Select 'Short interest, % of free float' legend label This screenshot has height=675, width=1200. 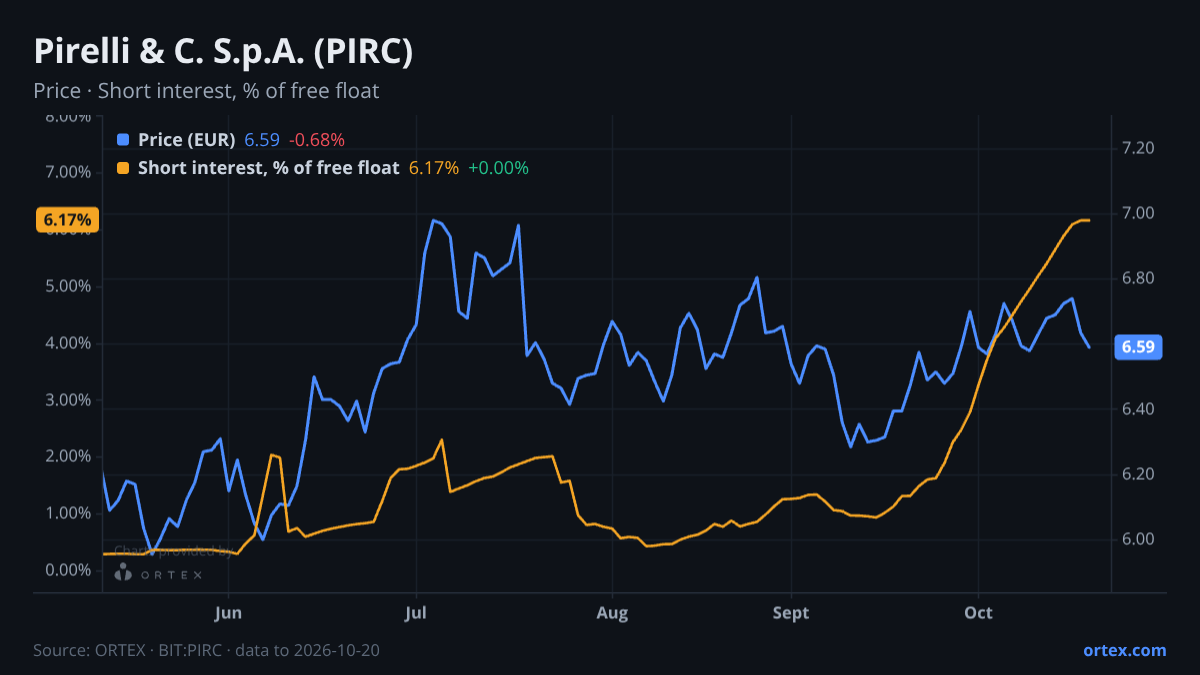click(268, 168)
